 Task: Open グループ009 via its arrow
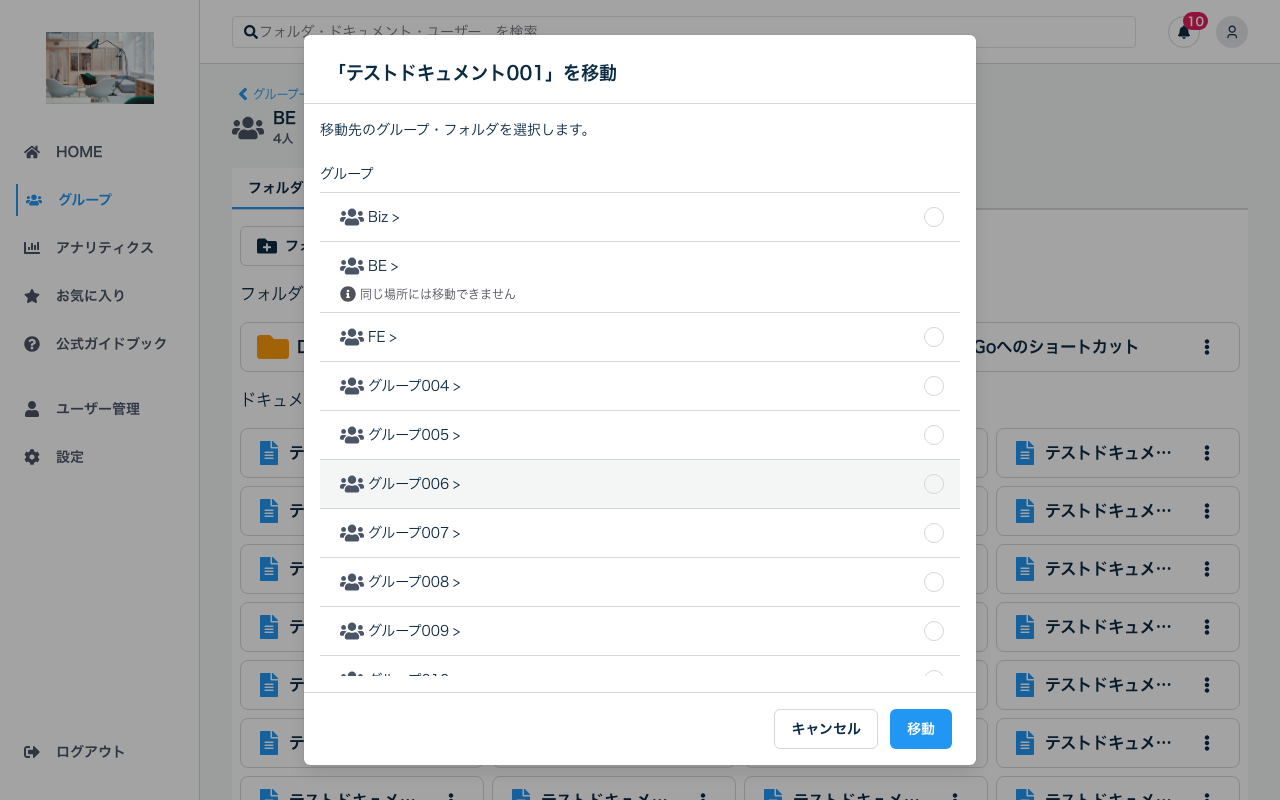tap(456, 631)
